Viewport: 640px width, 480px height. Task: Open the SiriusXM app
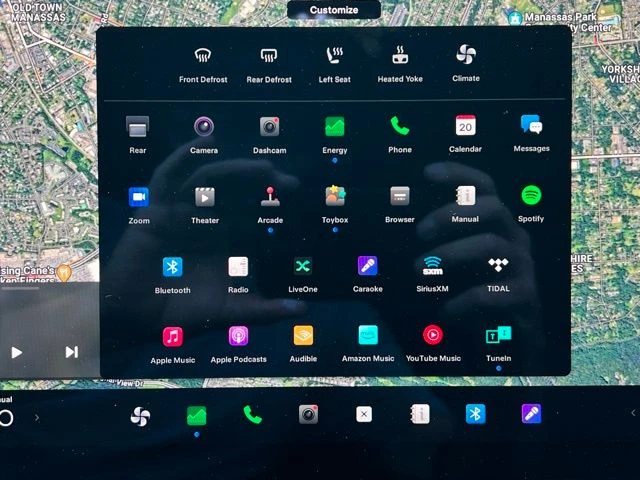(432, 274)
